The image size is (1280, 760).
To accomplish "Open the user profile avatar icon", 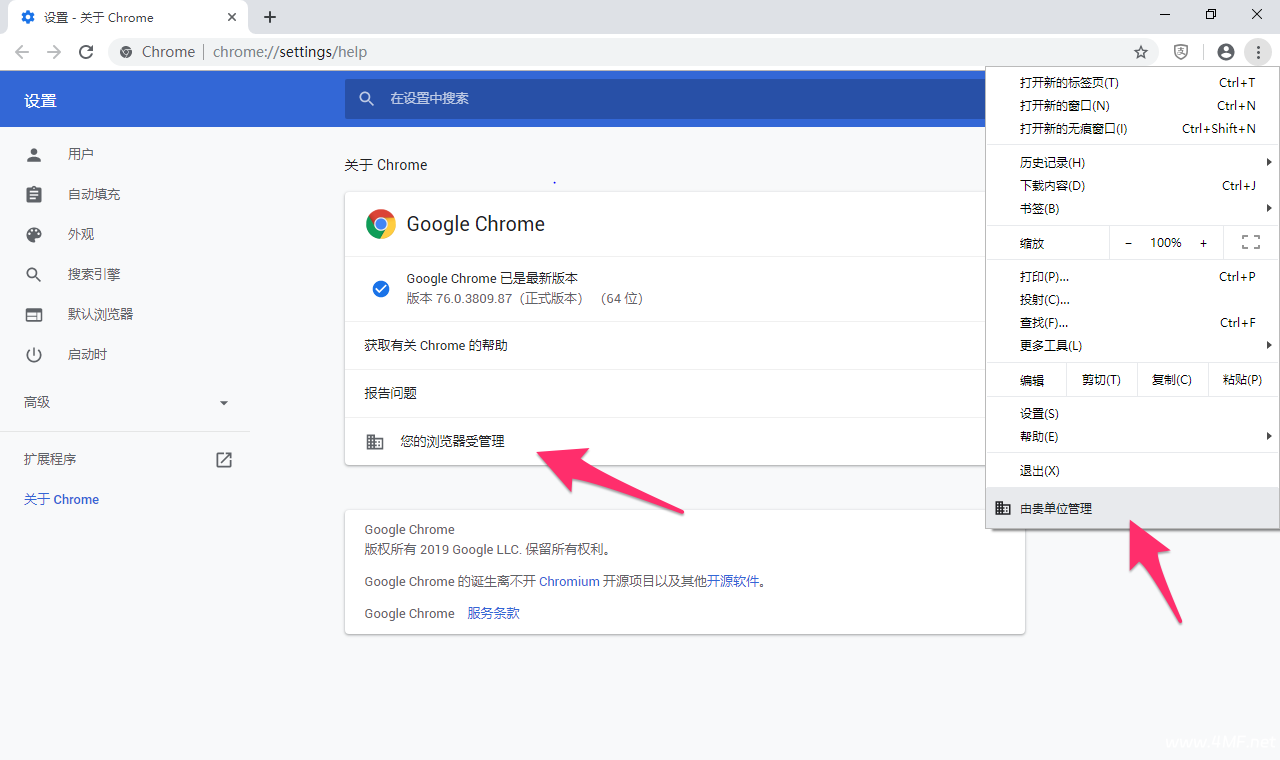I will coord(1225,52).
